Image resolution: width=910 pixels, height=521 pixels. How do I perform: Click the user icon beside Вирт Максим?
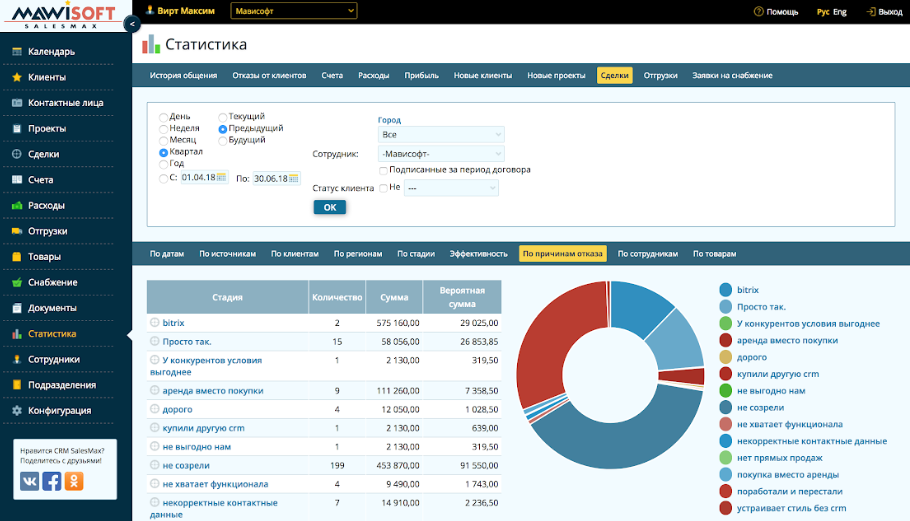(x=150, y=10)
